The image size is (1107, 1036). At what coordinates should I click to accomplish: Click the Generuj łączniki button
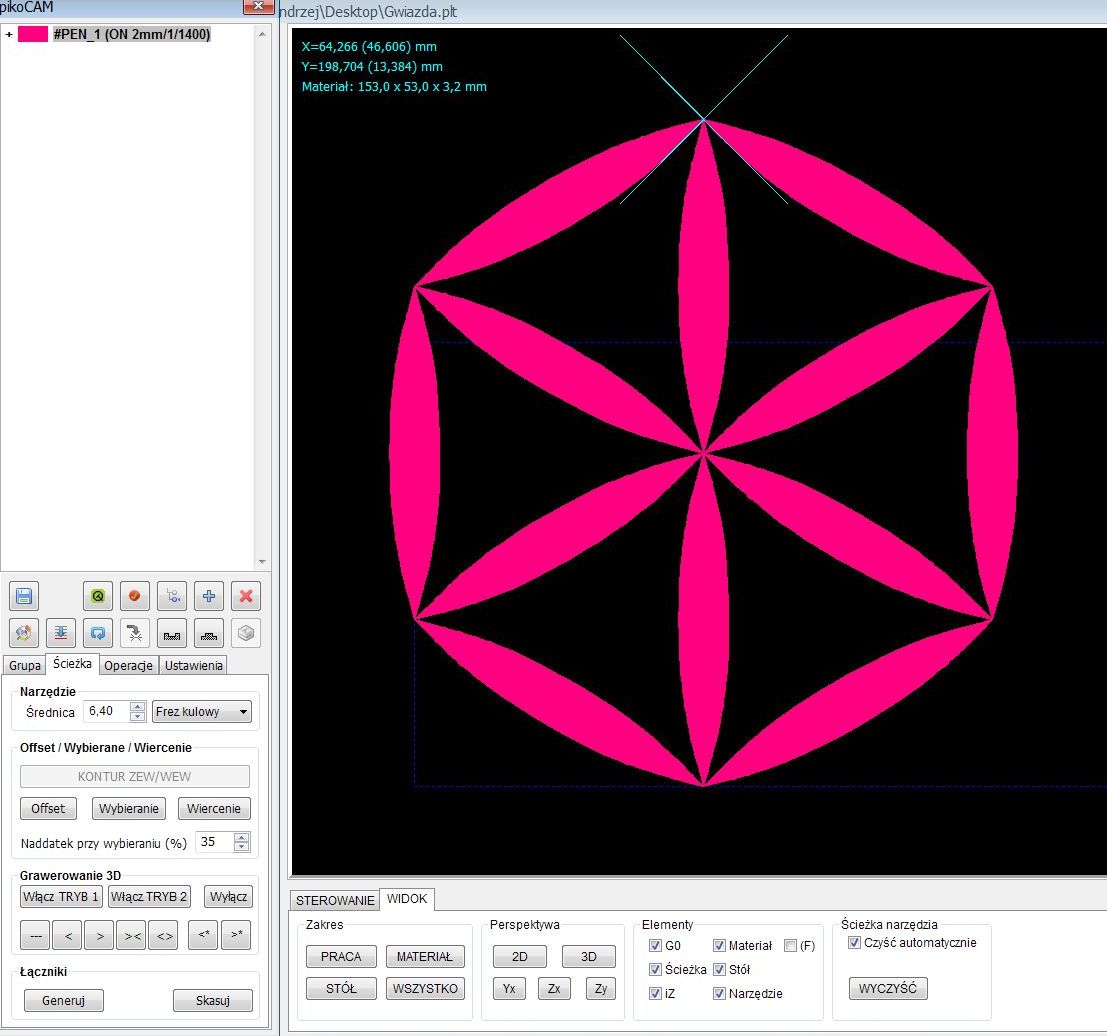[64, 1001]
